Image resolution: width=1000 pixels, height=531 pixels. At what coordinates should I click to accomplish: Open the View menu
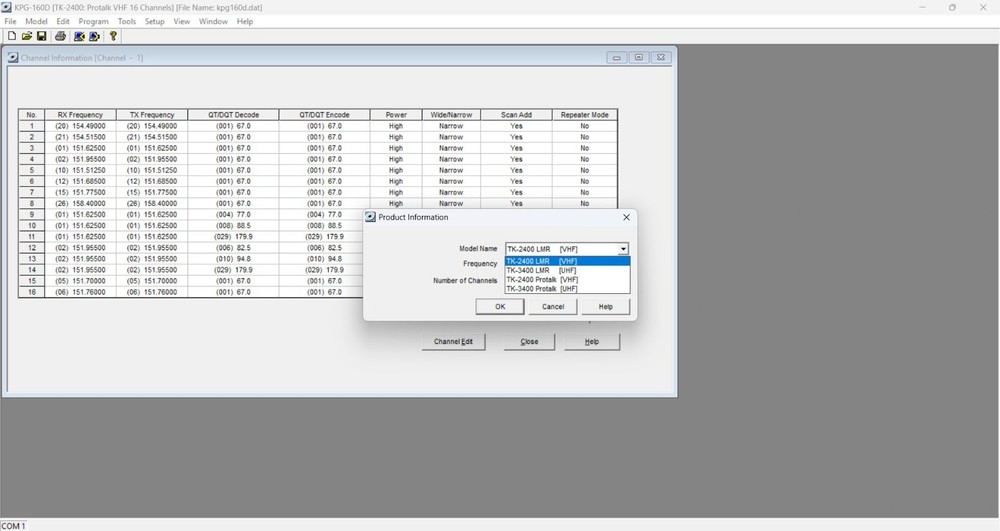point(182,21)
